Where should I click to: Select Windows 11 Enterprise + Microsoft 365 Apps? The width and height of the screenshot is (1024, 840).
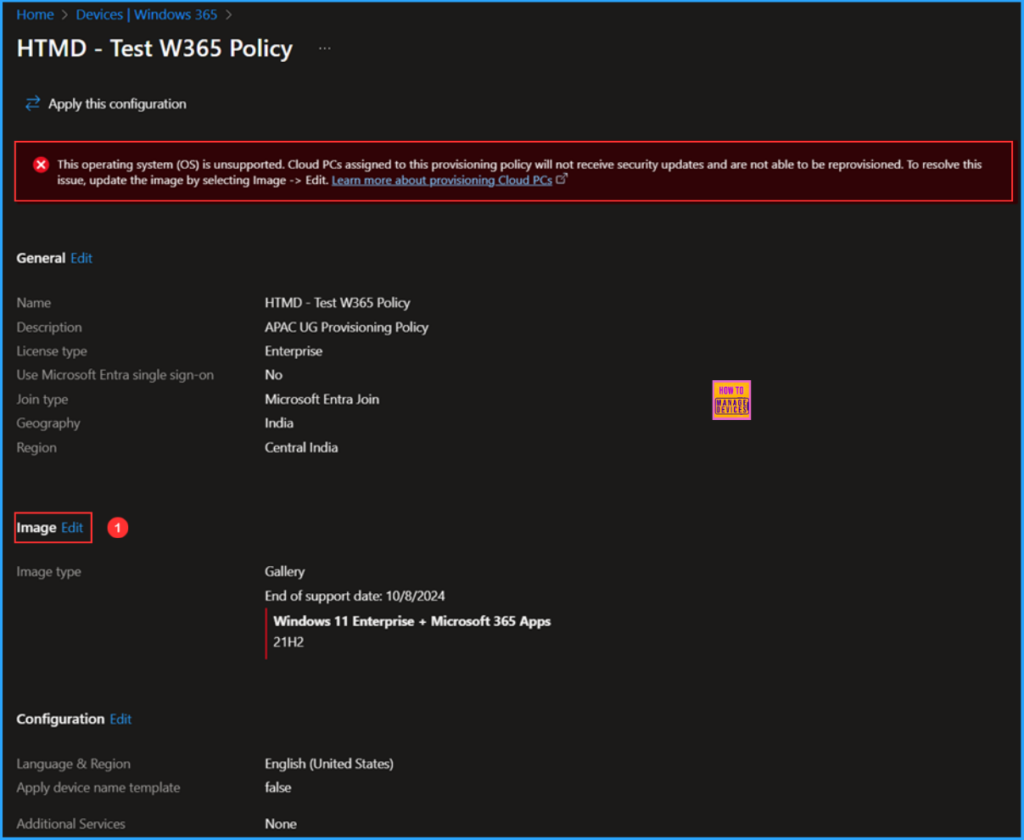pyautogui.click(x=412, y=621)
